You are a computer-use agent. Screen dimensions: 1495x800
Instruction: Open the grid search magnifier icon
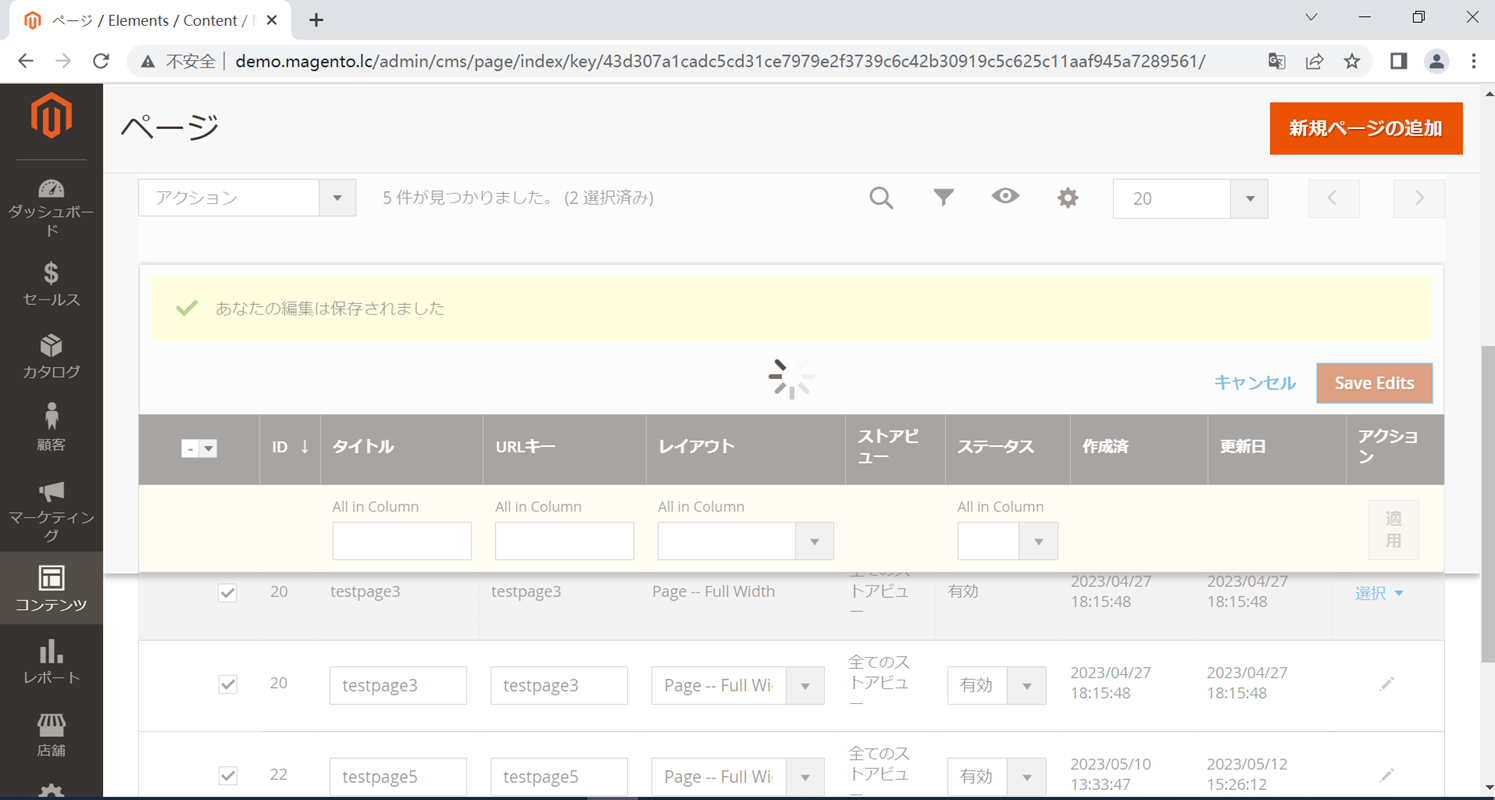click(x=881, y=197)
